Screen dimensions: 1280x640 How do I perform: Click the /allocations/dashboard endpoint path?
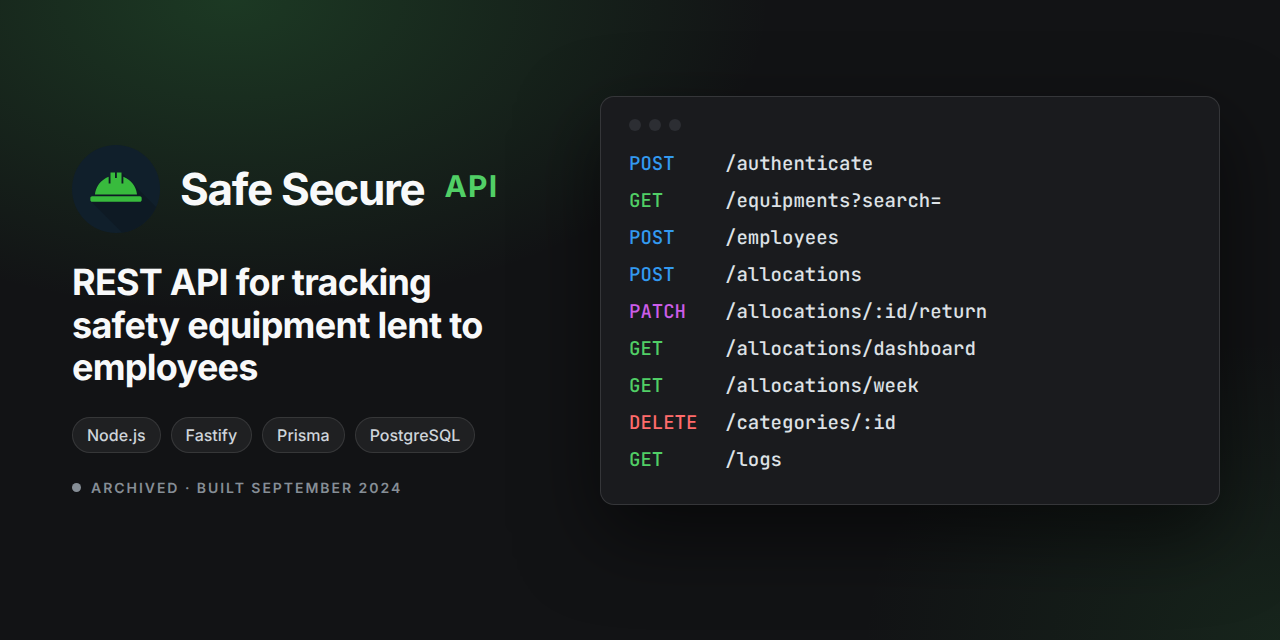(x=850, y=348)
